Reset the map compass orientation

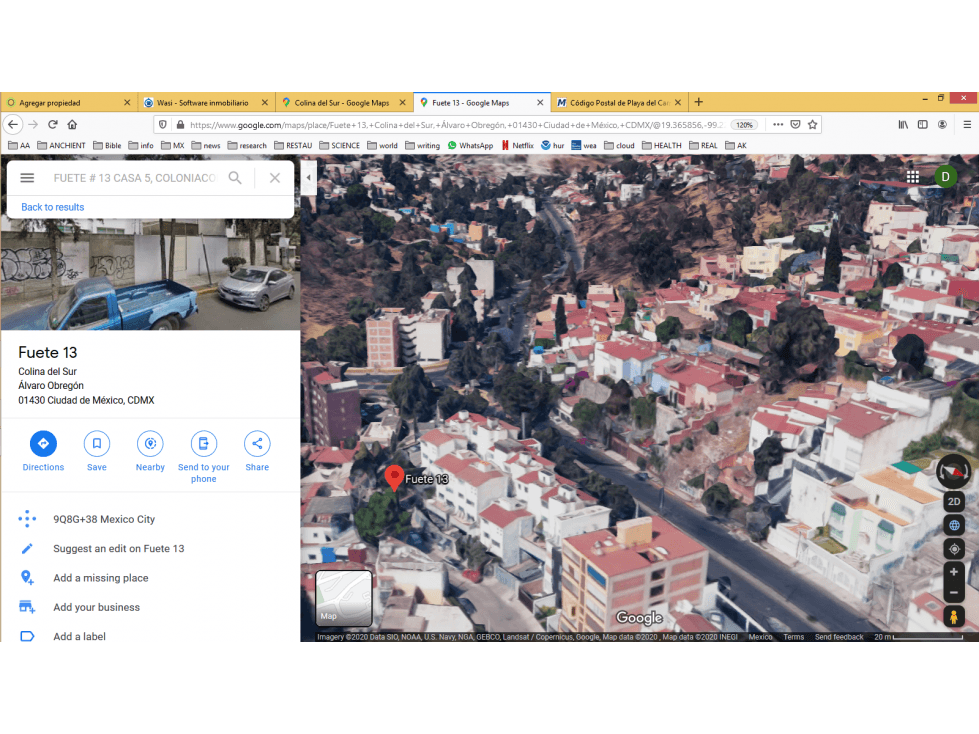(x=953, y=471)
